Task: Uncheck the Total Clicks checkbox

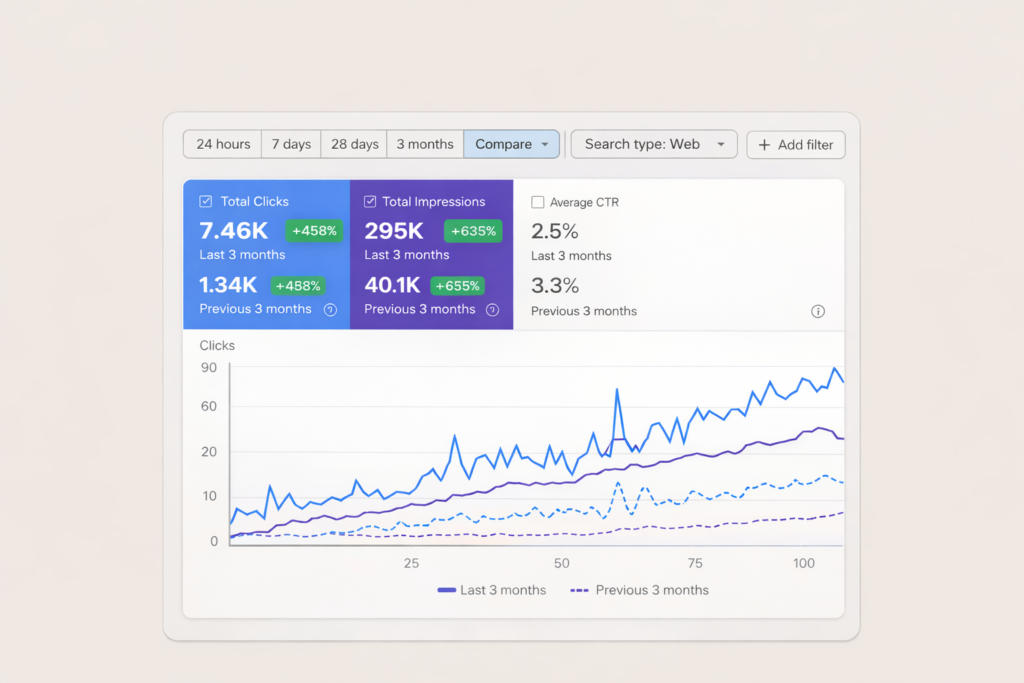Action: pyautogui.click(x=206, y=201)
